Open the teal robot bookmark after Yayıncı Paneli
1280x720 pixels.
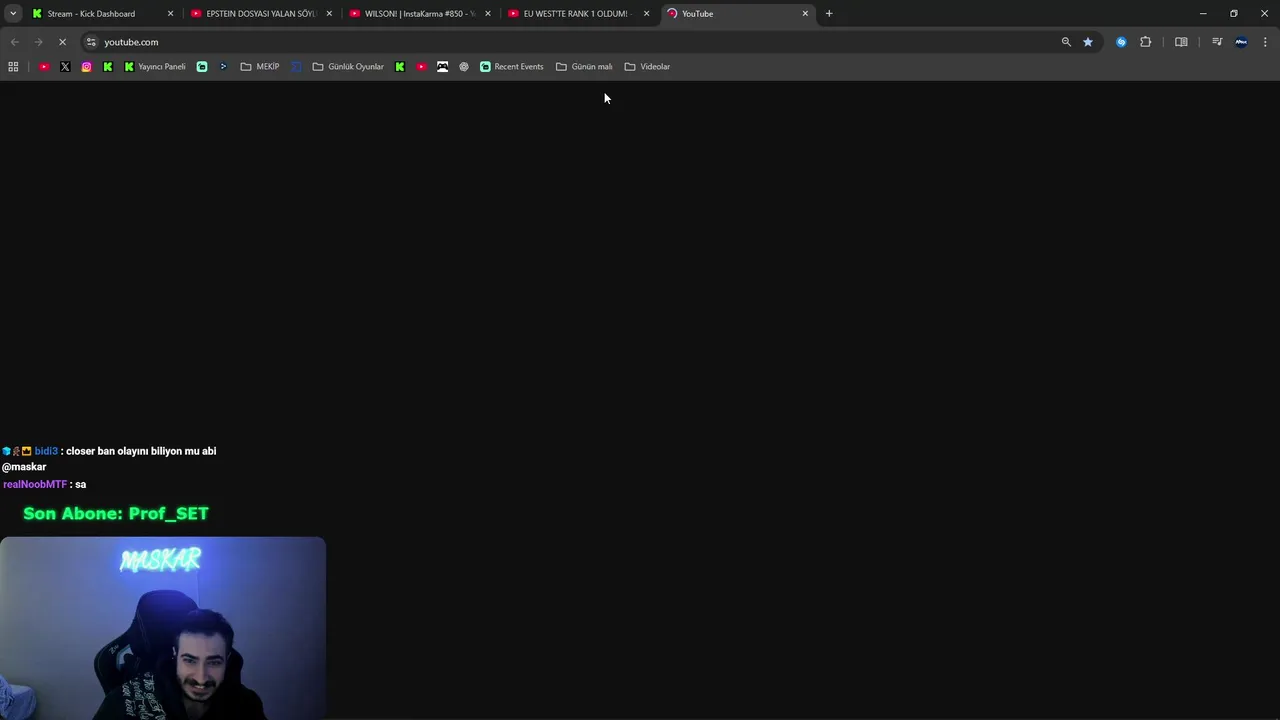[x=202, y=67]
